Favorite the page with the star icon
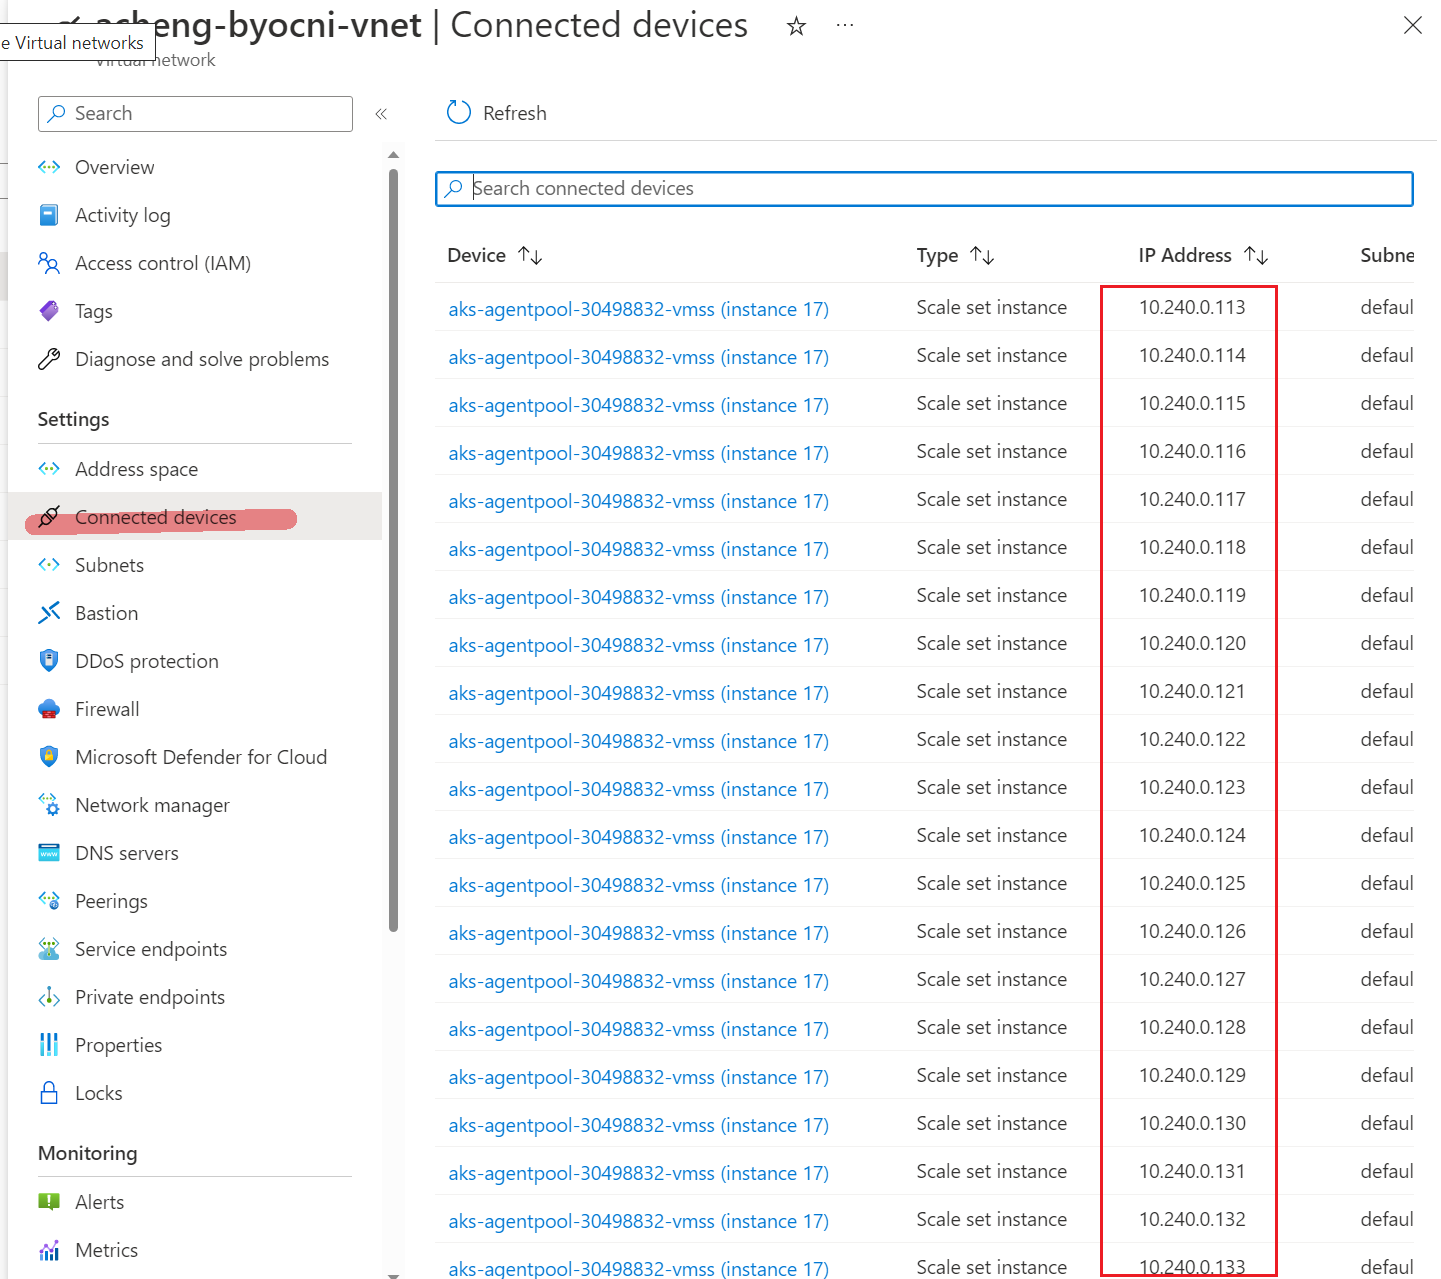 pyautogui.click(x=796, y=26)
